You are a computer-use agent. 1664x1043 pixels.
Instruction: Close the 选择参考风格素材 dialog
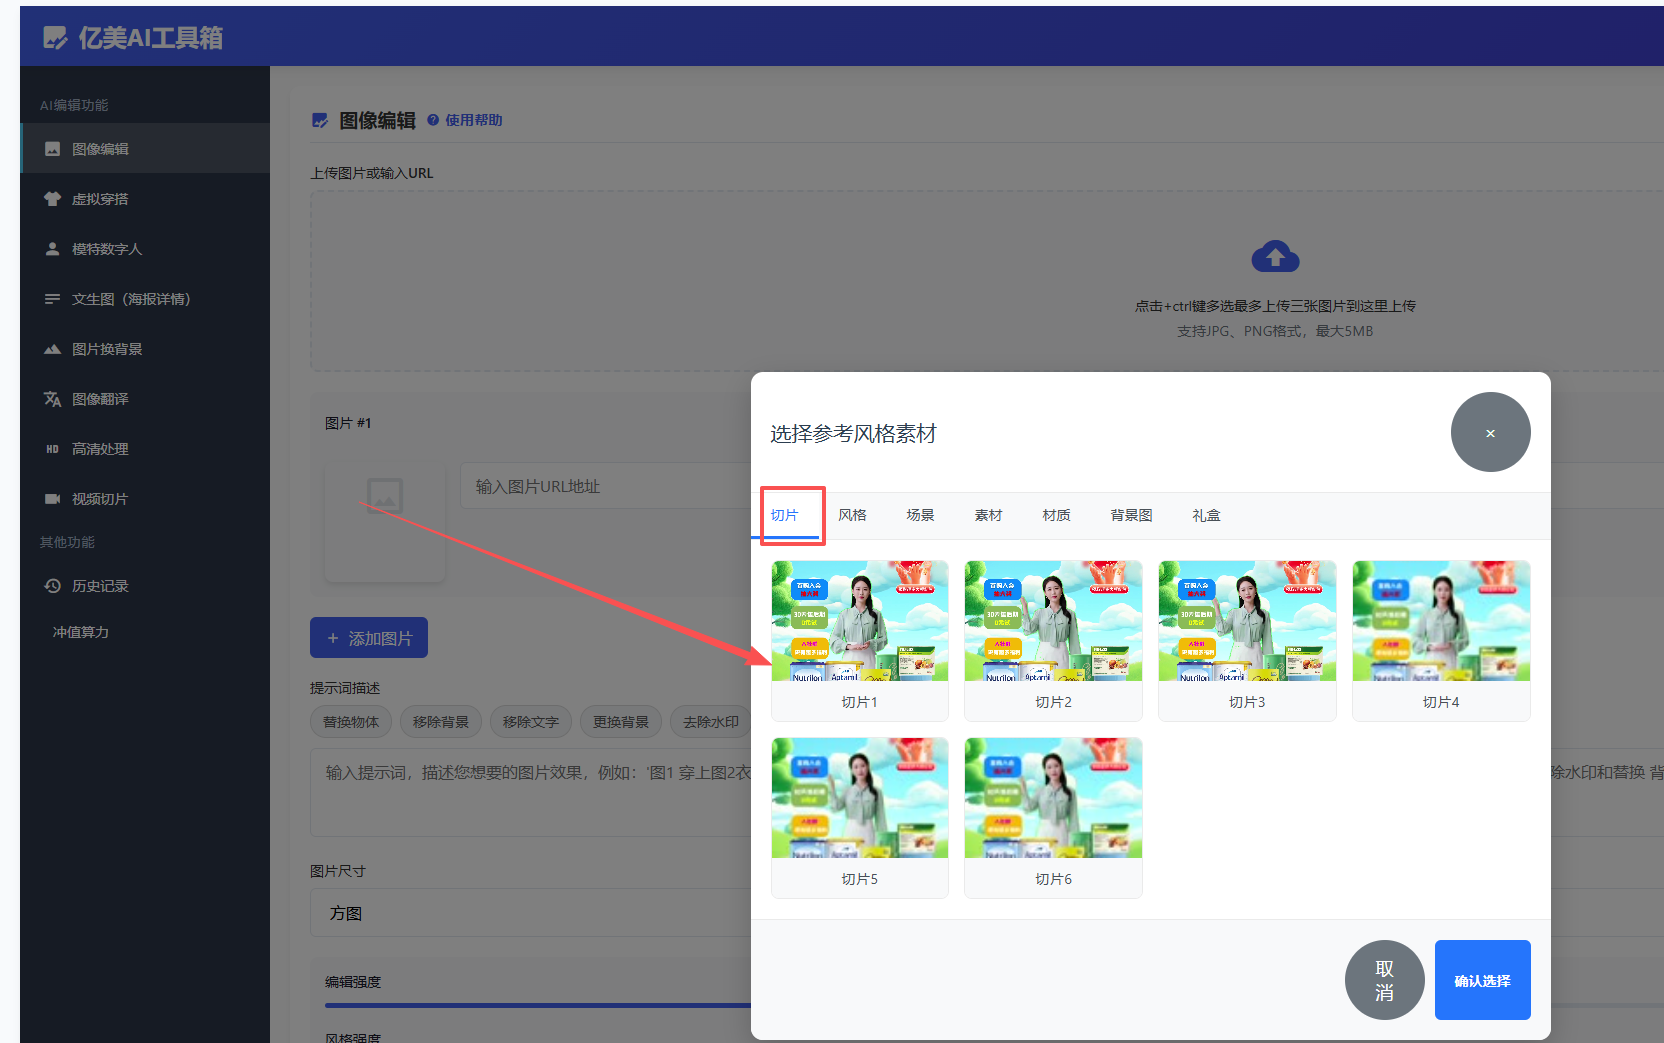tap(1490, 432)
